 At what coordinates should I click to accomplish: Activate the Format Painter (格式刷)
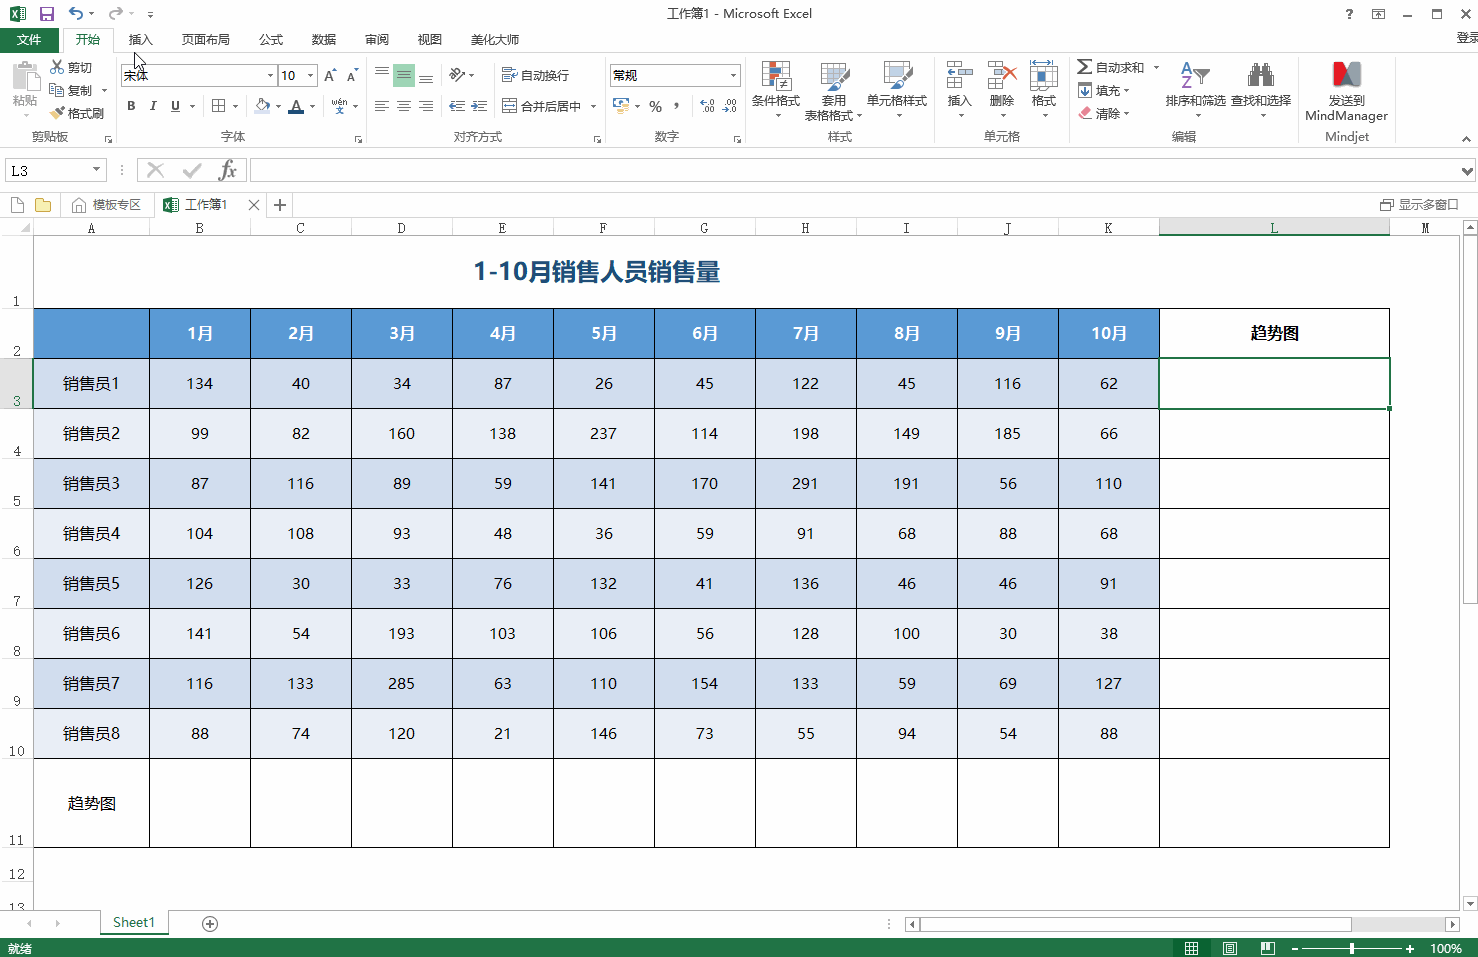77,113
